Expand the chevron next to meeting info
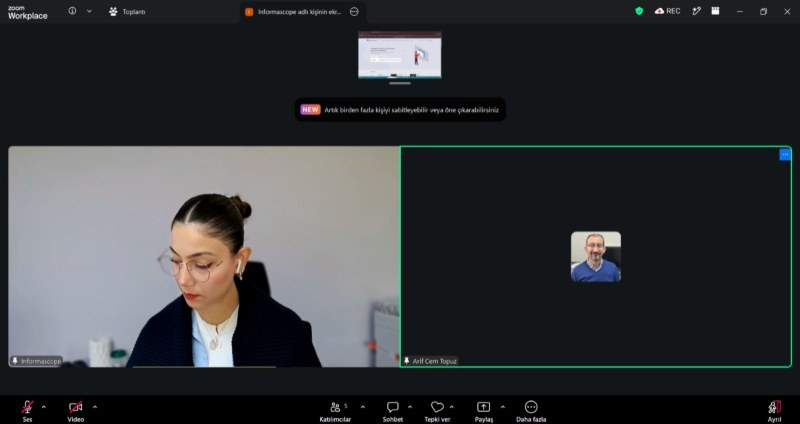Image resolution: width=800 pixels, height=424 pixels. [89, 11]
